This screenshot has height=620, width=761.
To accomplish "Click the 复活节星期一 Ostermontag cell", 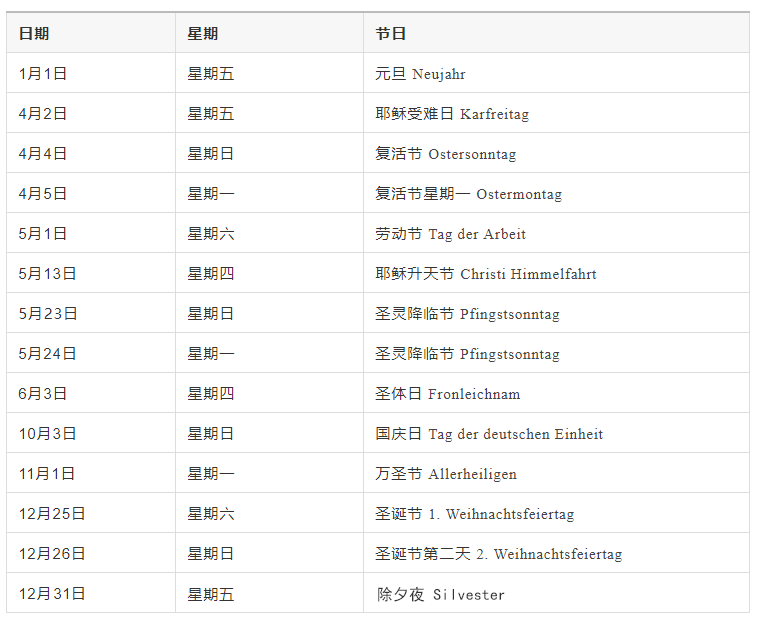I will click(x=469, y=194).
